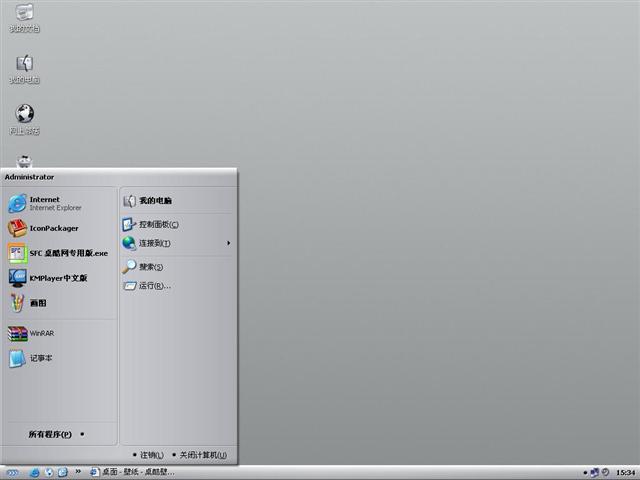Expand the 连接到 submenu arrow

point(229,243)
